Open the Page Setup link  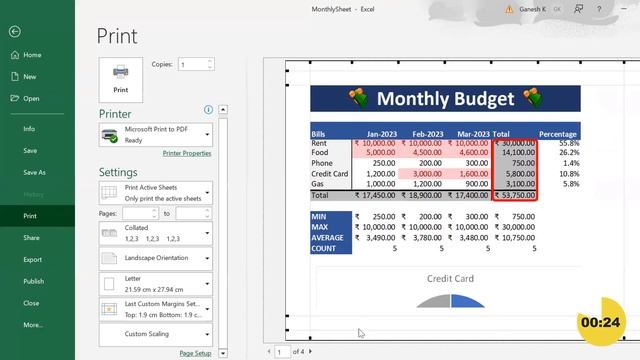click(x=196, y=353)
